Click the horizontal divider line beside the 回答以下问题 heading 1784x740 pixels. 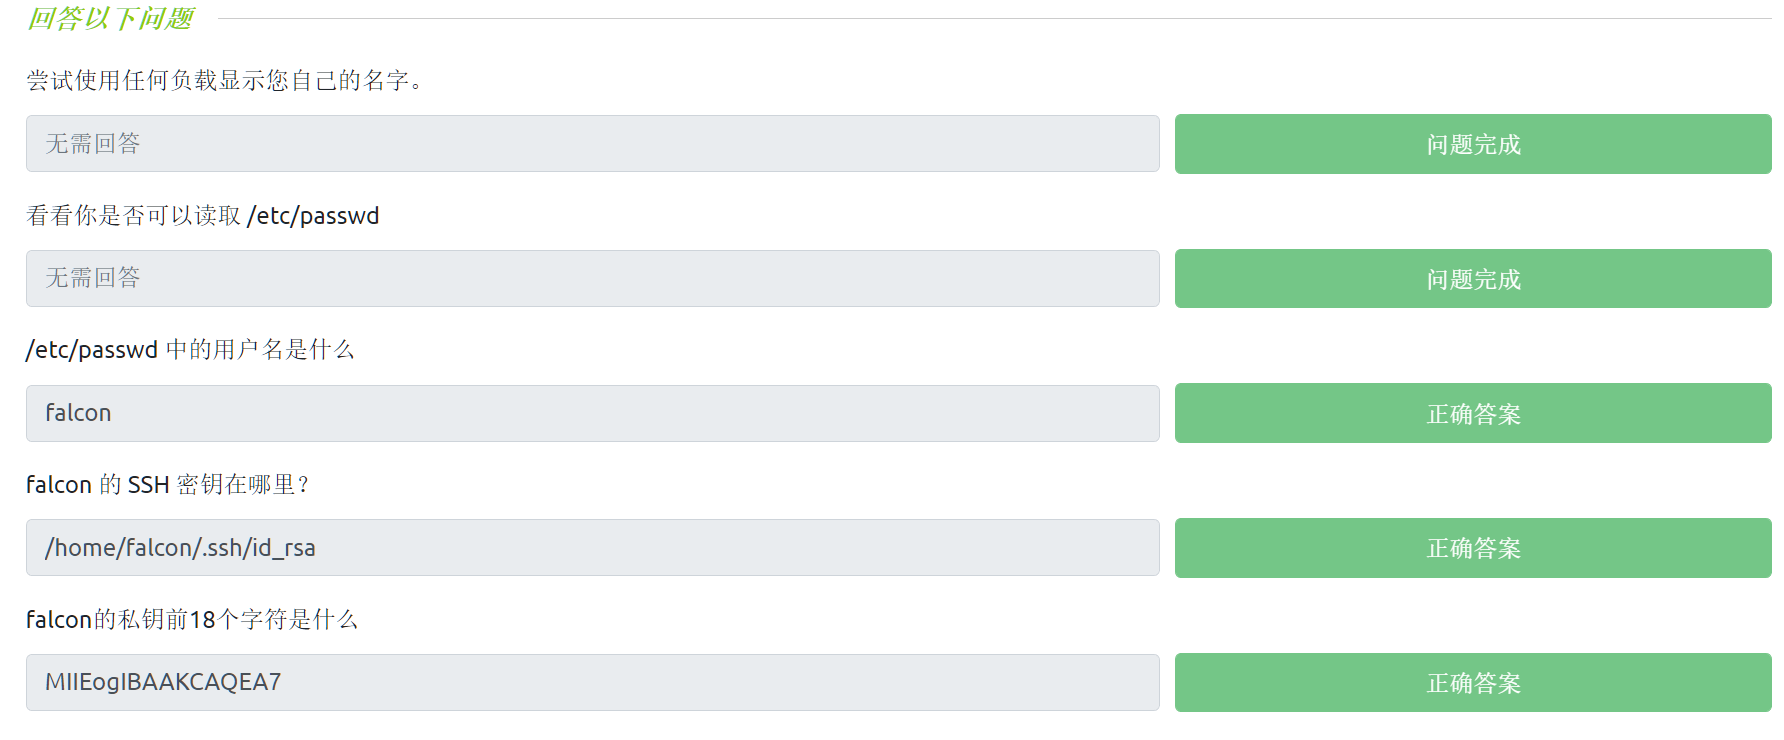pyautogui.click(x=990, y=18)
